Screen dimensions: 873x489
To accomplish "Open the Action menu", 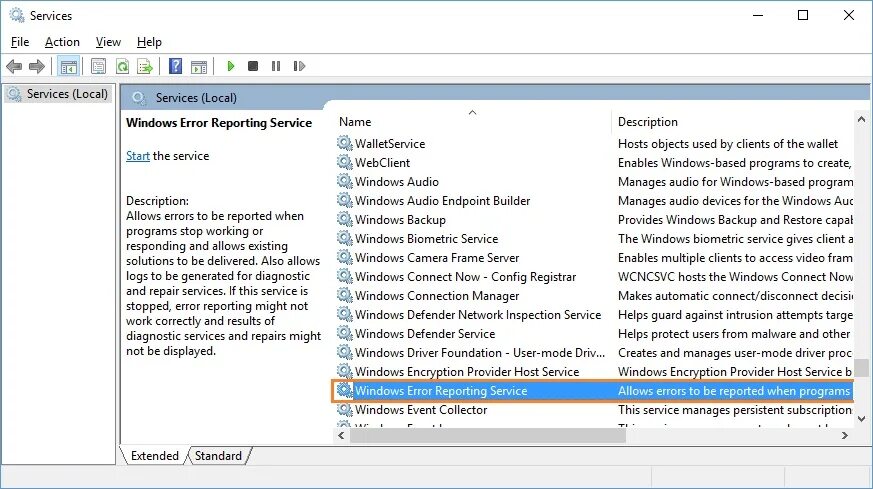I will point(62,42).
